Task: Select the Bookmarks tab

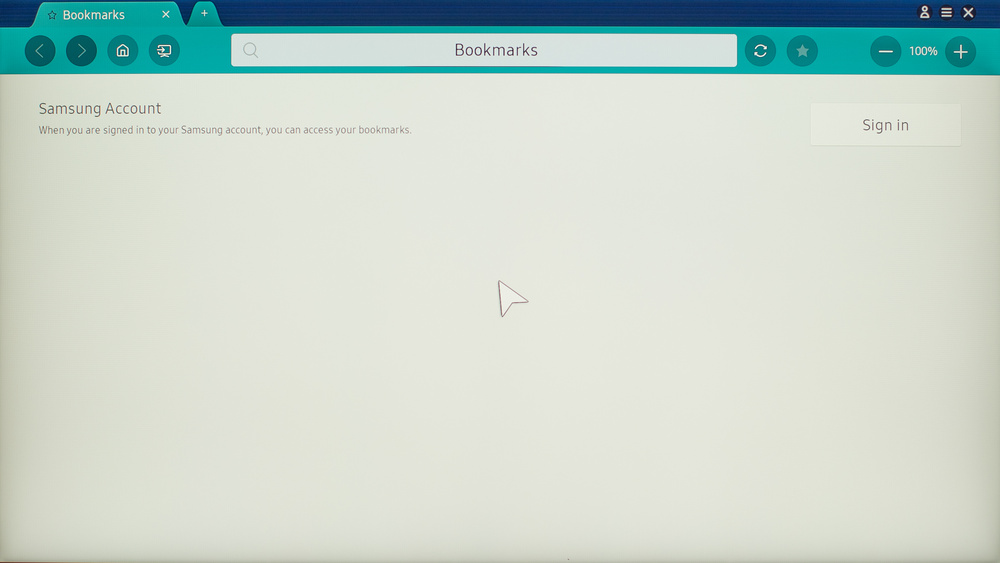Action: (x=94, y=15)
